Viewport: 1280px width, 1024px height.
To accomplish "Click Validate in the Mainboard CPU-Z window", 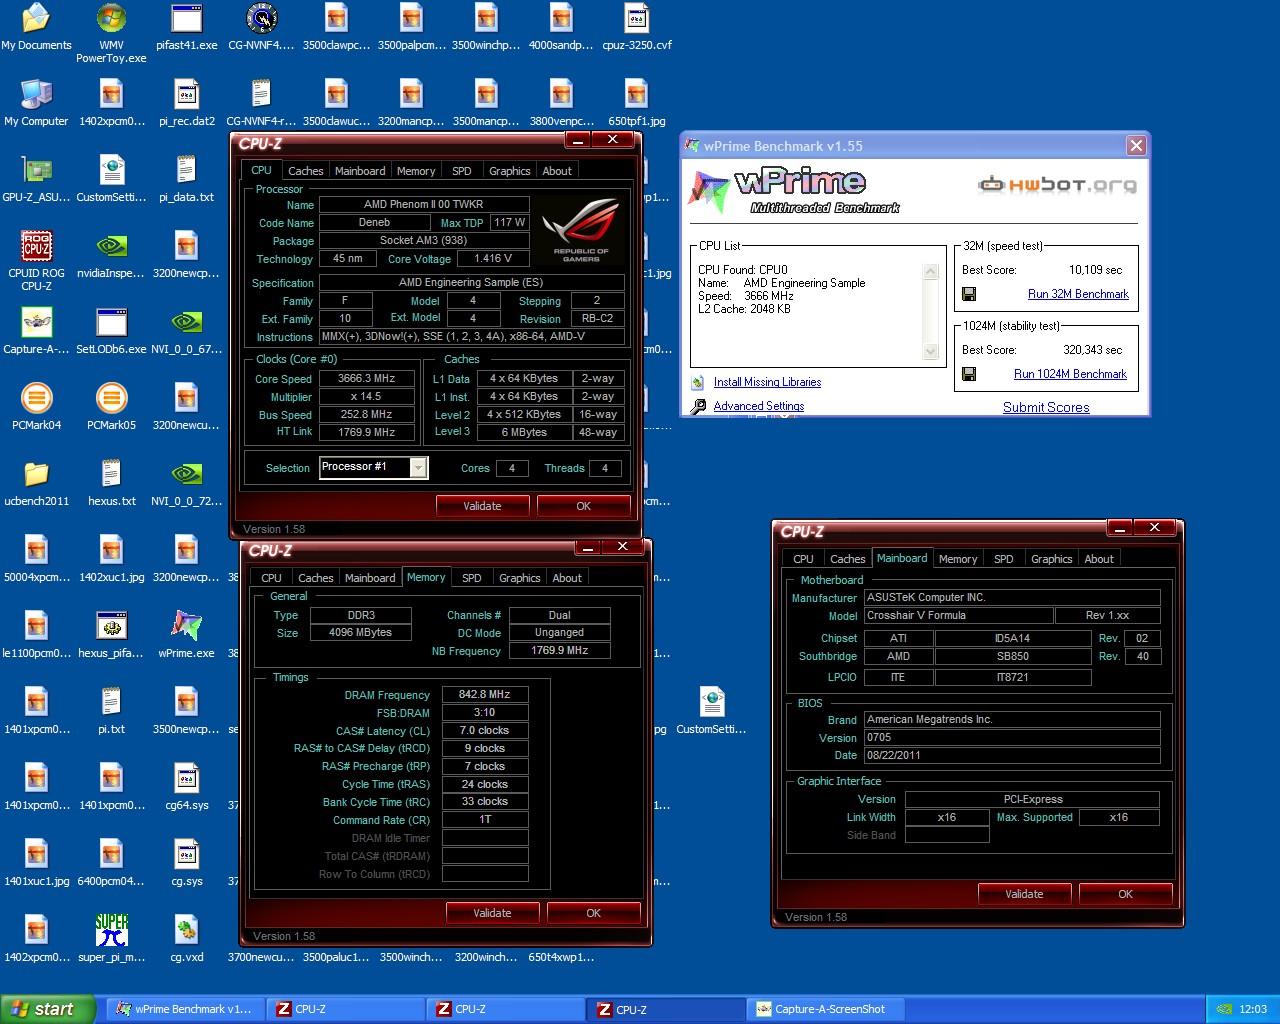I will 1024,894.
